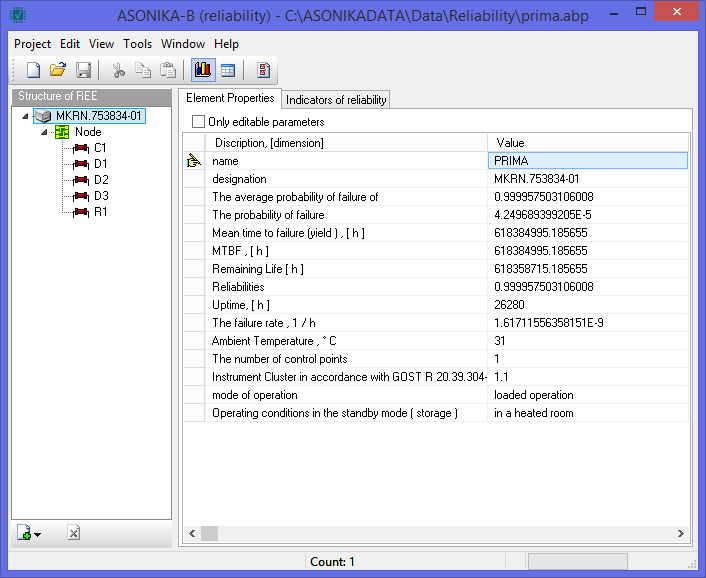Image resolution: width=706 pixels, height=578 pixels.
Task: Open the Project menu
Action: point(32,44)
